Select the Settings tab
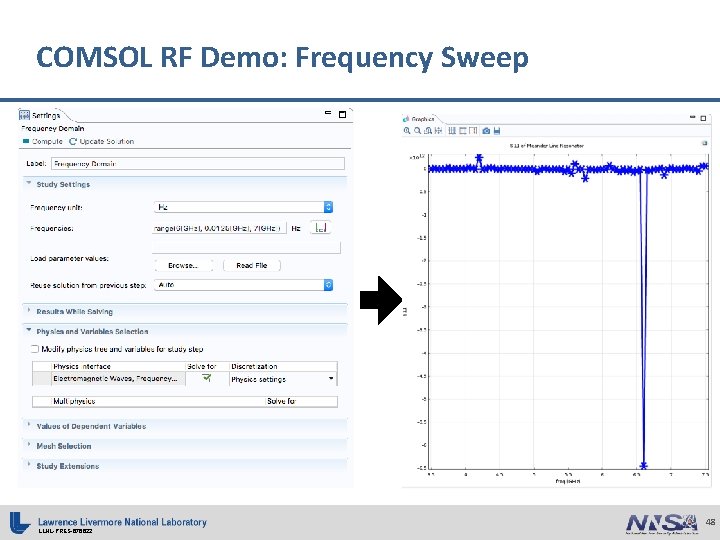 click(40, 115)
